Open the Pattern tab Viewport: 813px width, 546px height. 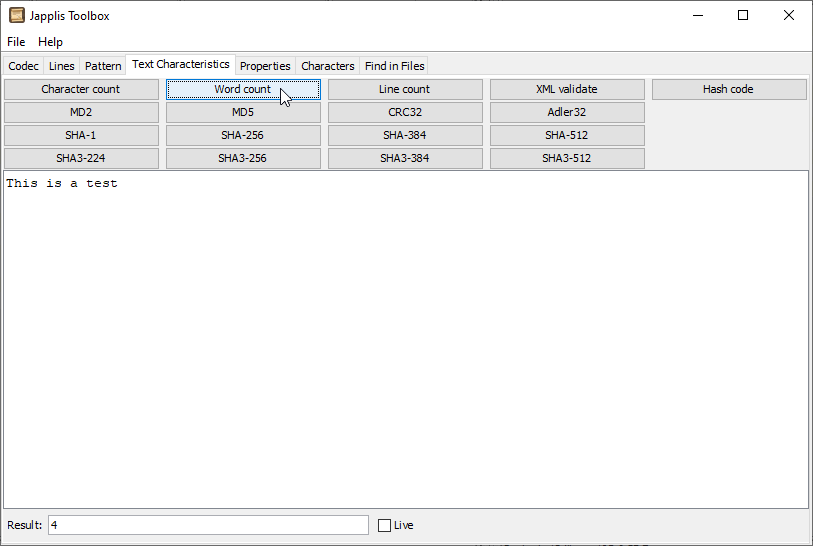coord(103,66)
